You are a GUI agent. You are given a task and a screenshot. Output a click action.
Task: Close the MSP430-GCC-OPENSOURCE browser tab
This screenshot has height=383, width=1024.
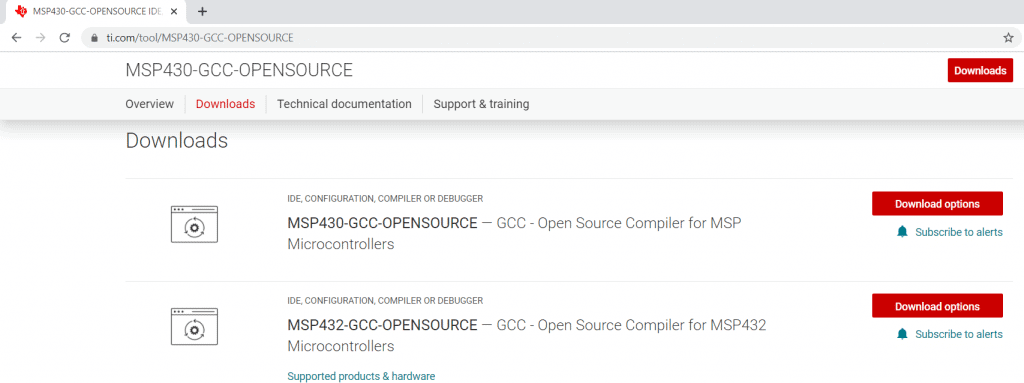click(174, 12)
